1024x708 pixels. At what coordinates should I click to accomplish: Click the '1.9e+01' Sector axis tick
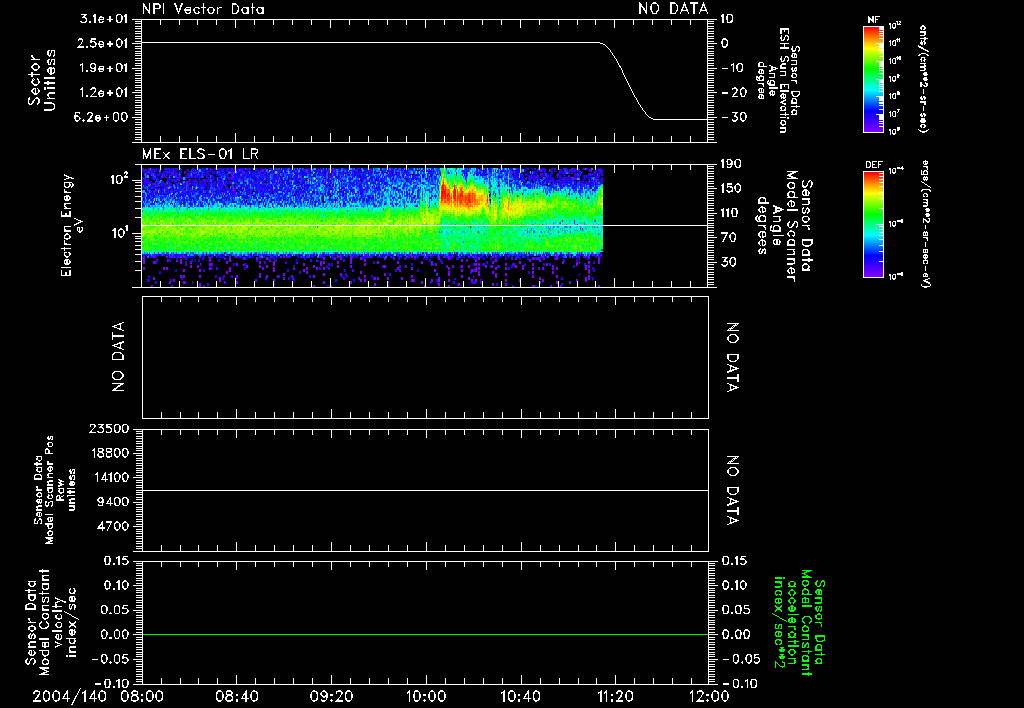pyautogui.click(x=104, y=68)
